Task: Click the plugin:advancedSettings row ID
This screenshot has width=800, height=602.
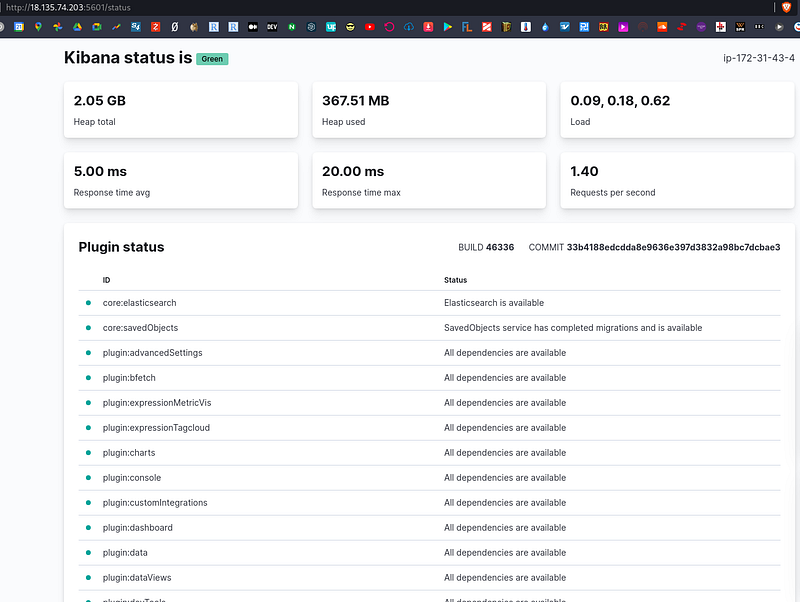Action: (x=153, y=353)
